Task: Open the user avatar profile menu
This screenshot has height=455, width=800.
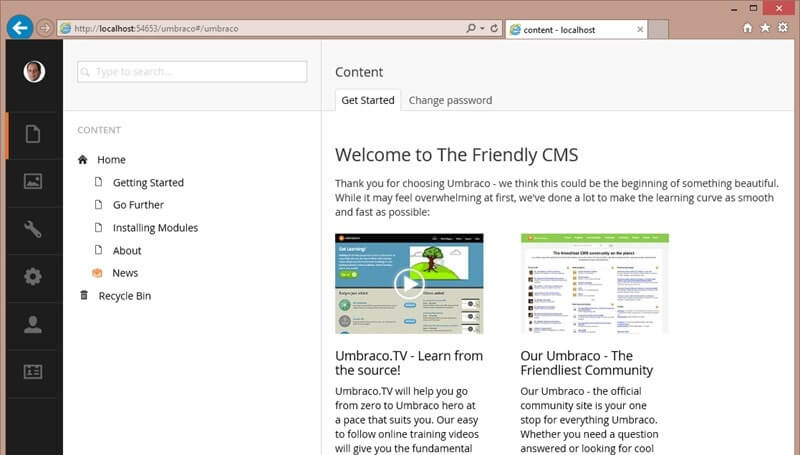Action: [34, 71]
